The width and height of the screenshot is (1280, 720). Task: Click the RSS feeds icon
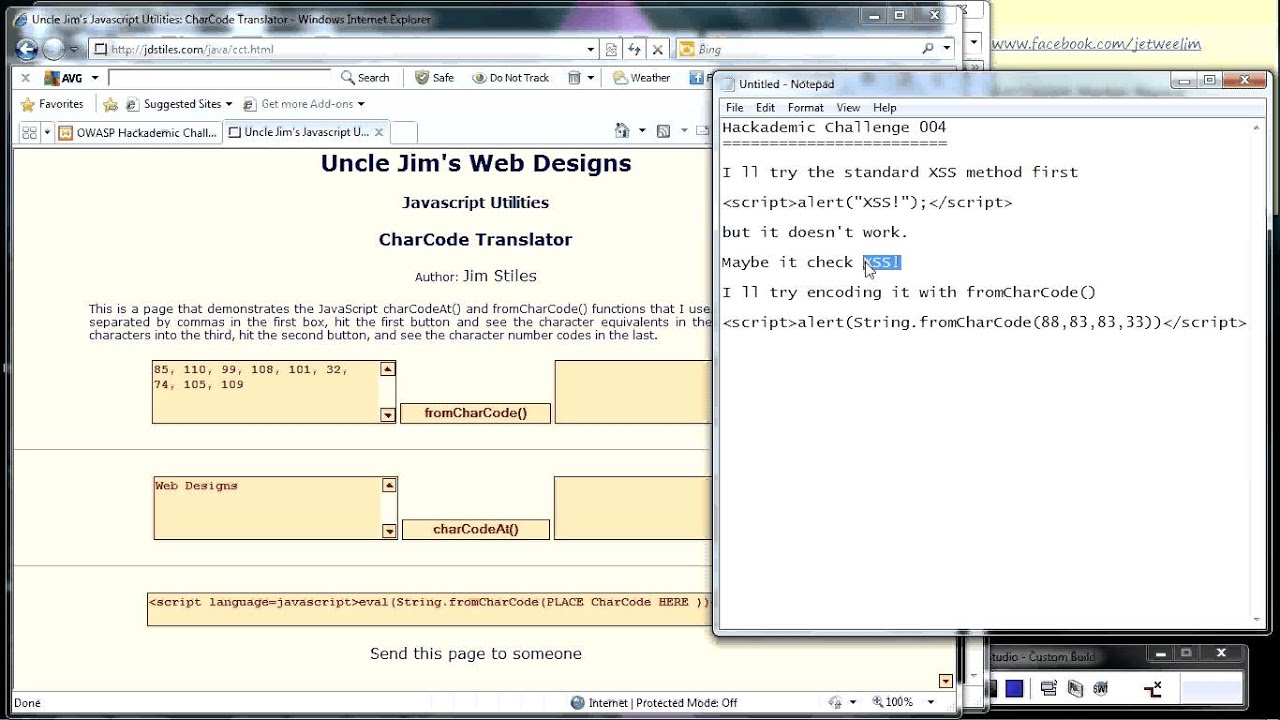tap(662, 131)
